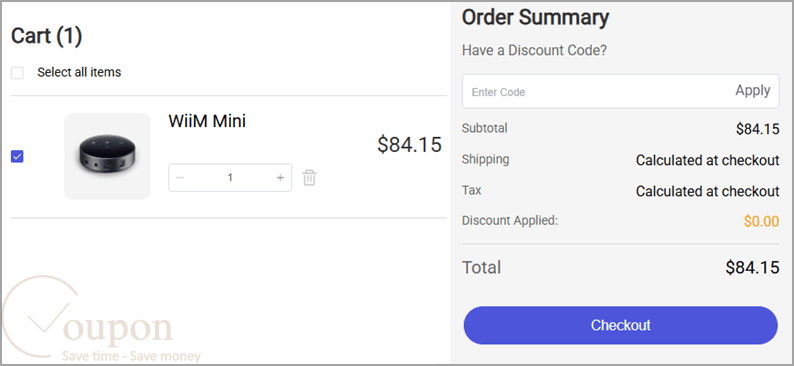This screenshot has width=794, height=366.
Task: Increase quantity with the plus button
Action: [x=280, y=178]
